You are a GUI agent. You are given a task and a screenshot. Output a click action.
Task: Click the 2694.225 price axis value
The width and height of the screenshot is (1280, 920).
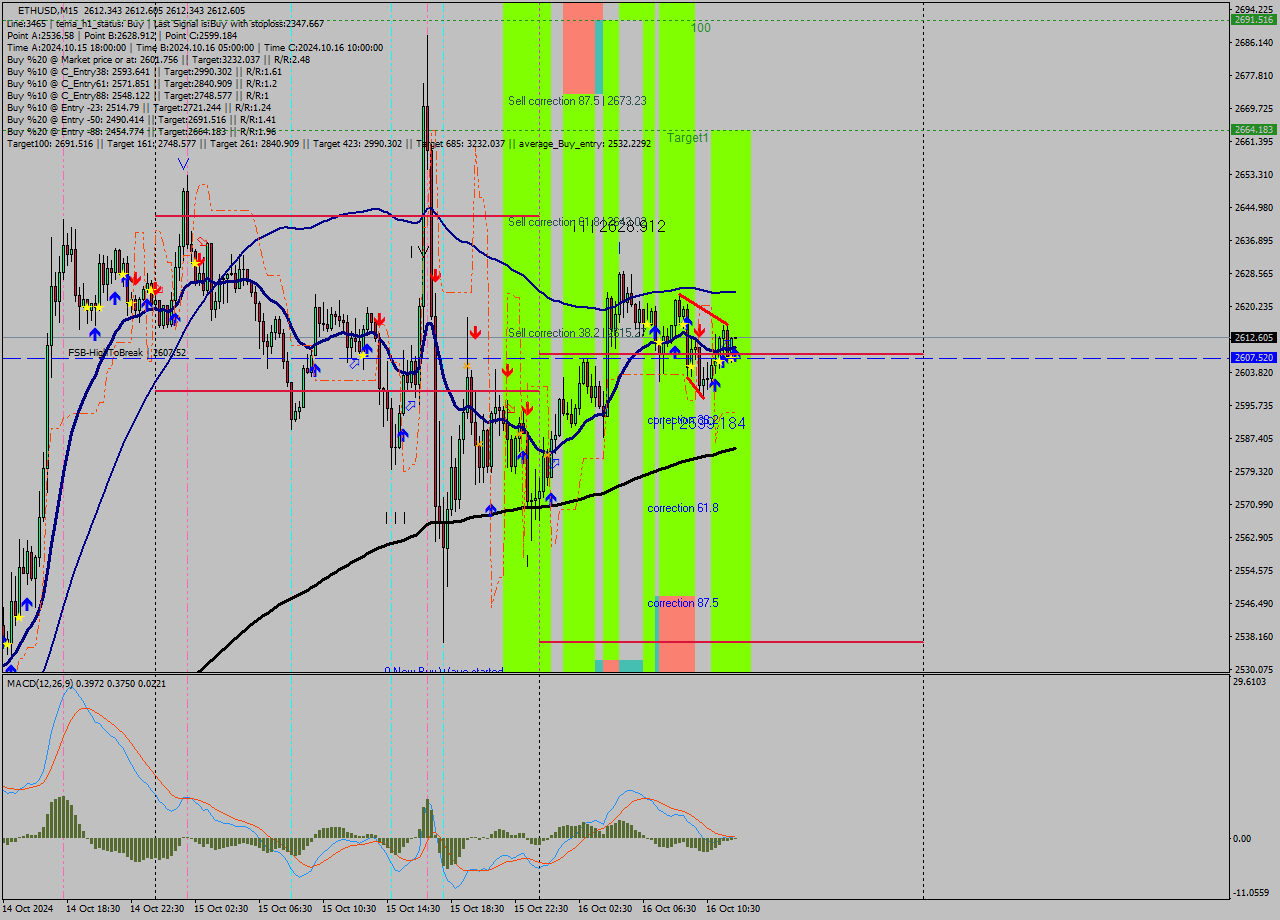coord(1254,9)
